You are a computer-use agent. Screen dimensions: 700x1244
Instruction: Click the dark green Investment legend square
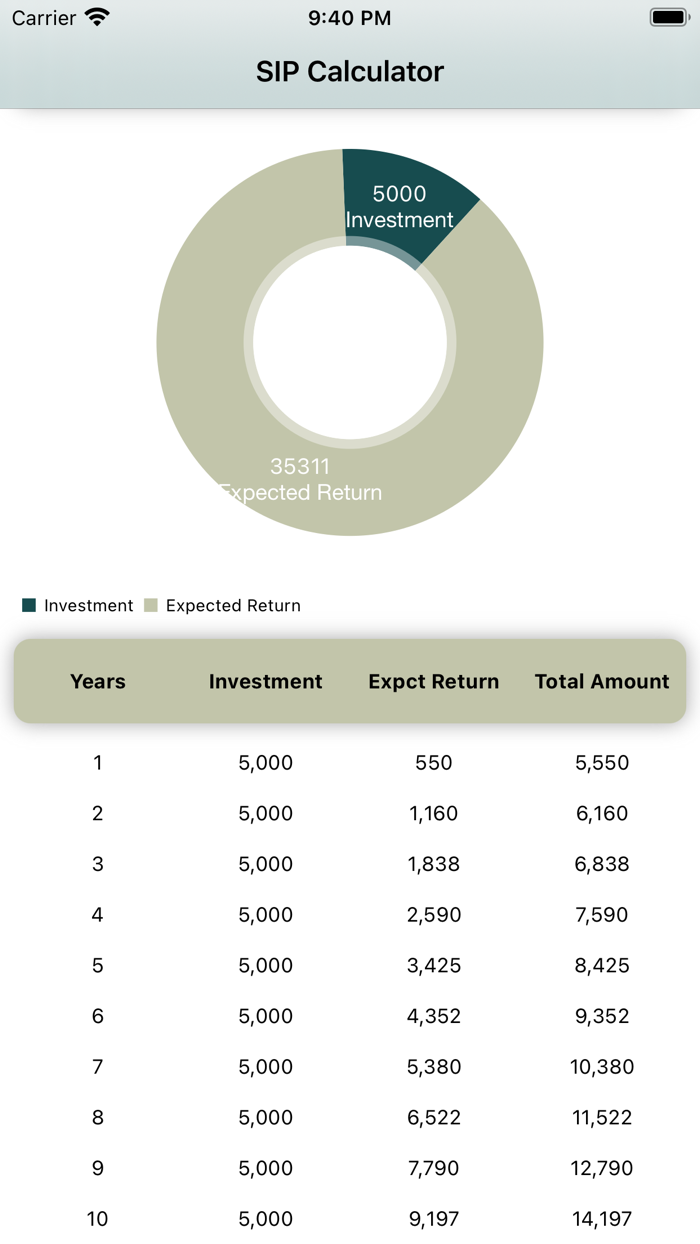pos(29,605)
